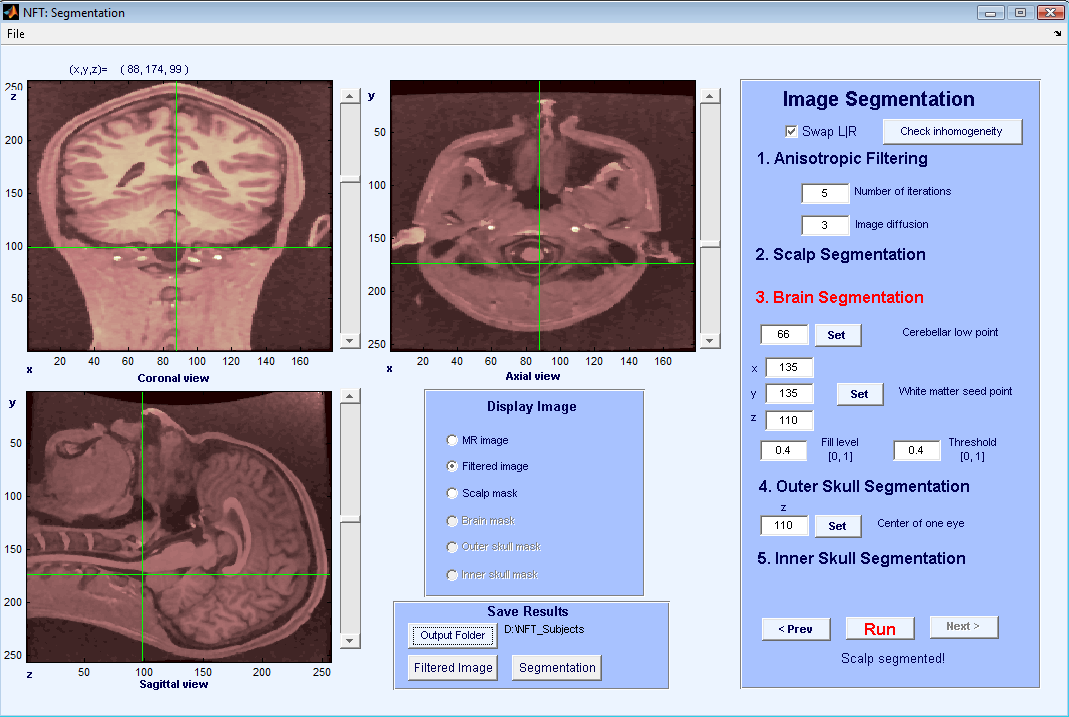Click the coronal view slice slider thumb

(349, 180)
